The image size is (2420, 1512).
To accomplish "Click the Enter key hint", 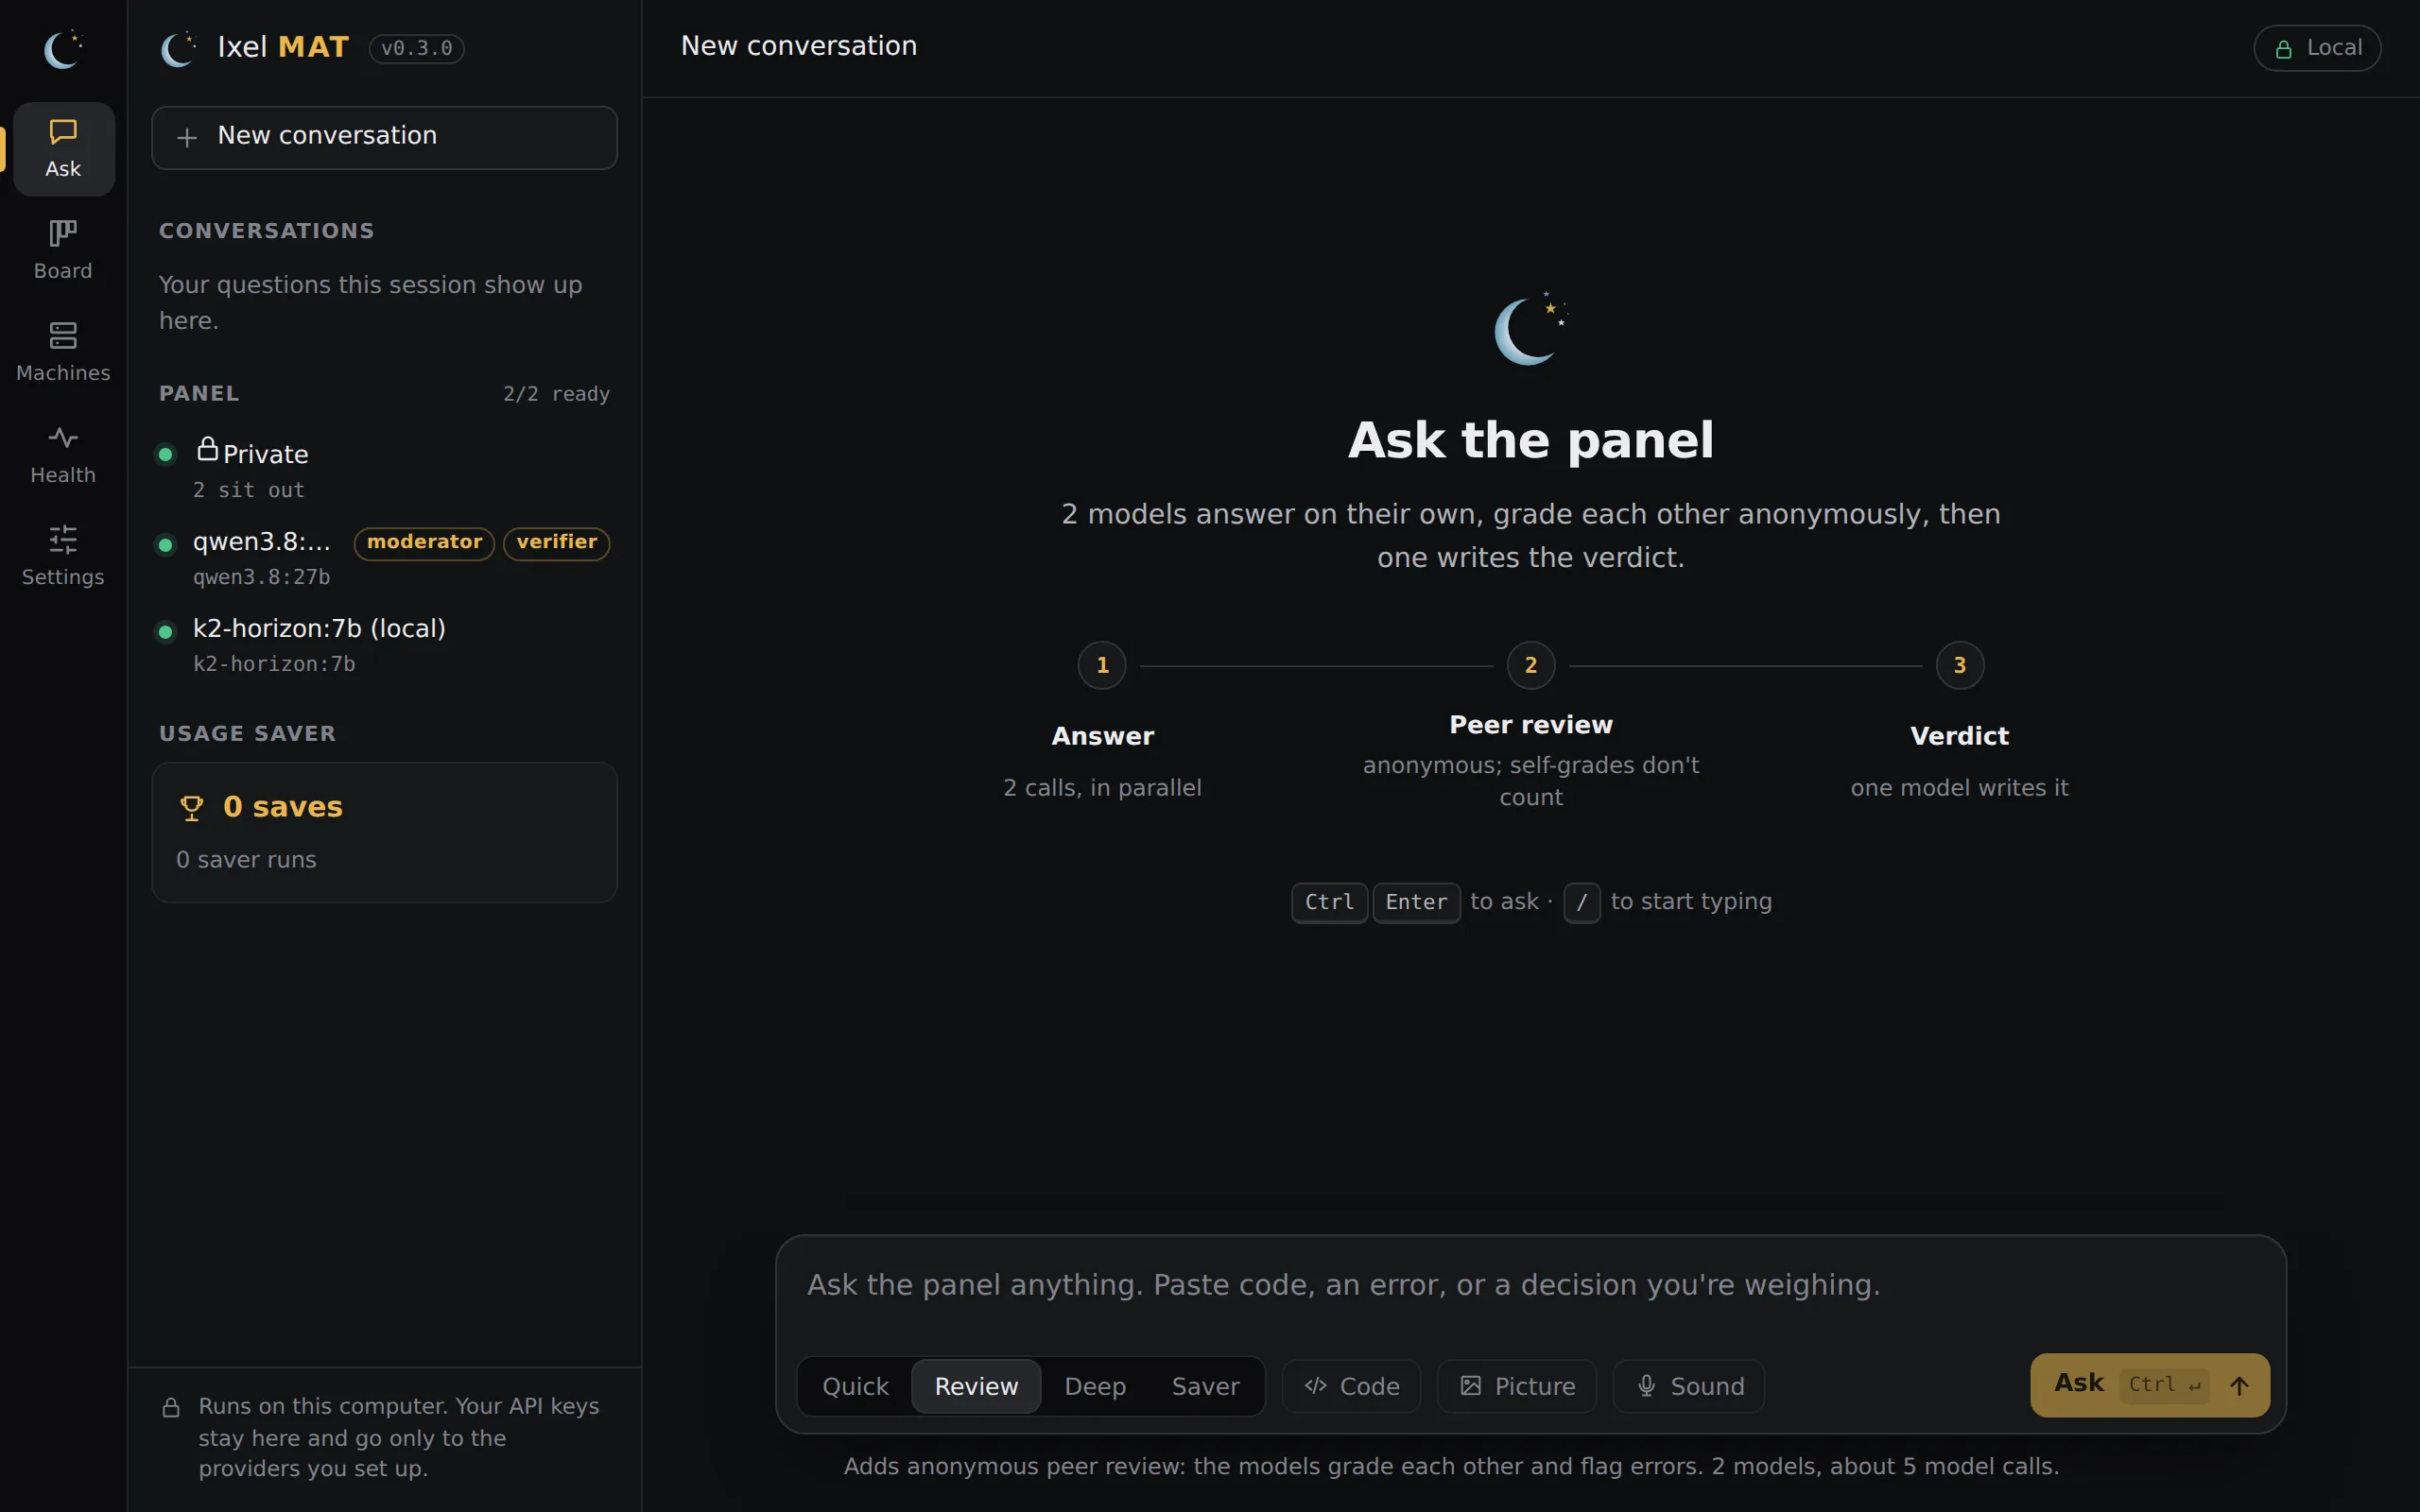I will (1416, 903).
